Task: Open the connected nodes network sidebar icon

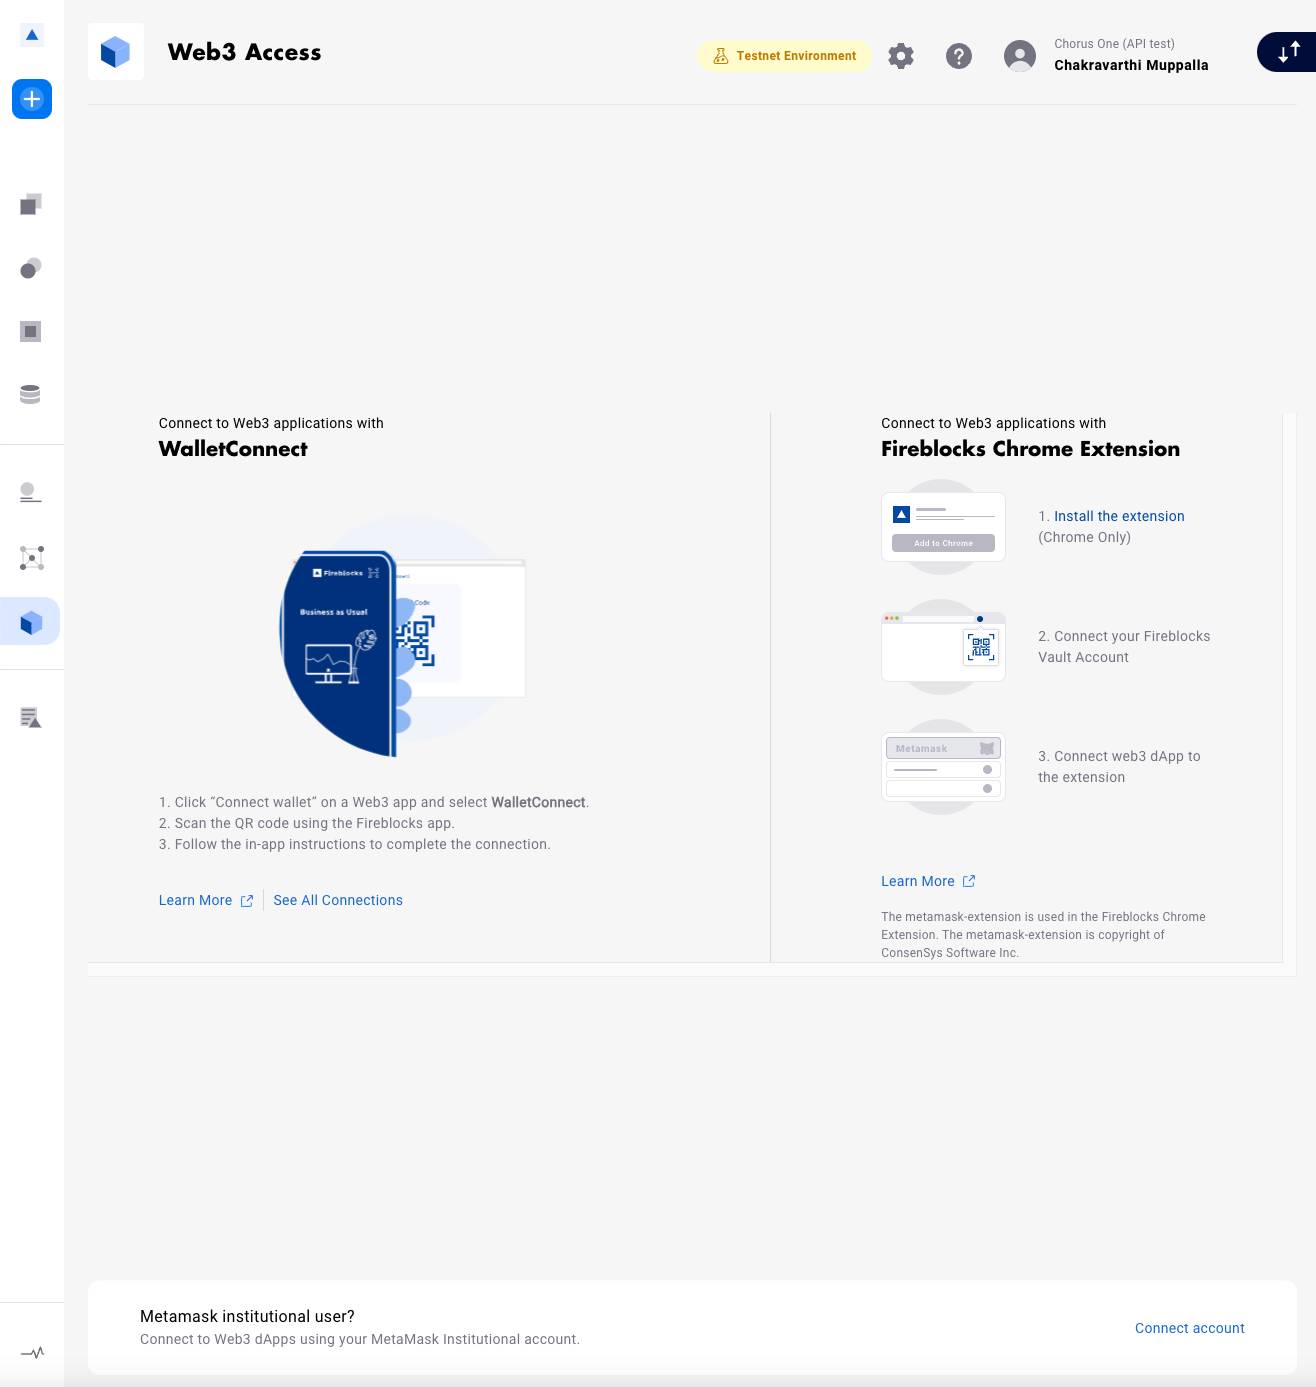Action: (31, 558)
